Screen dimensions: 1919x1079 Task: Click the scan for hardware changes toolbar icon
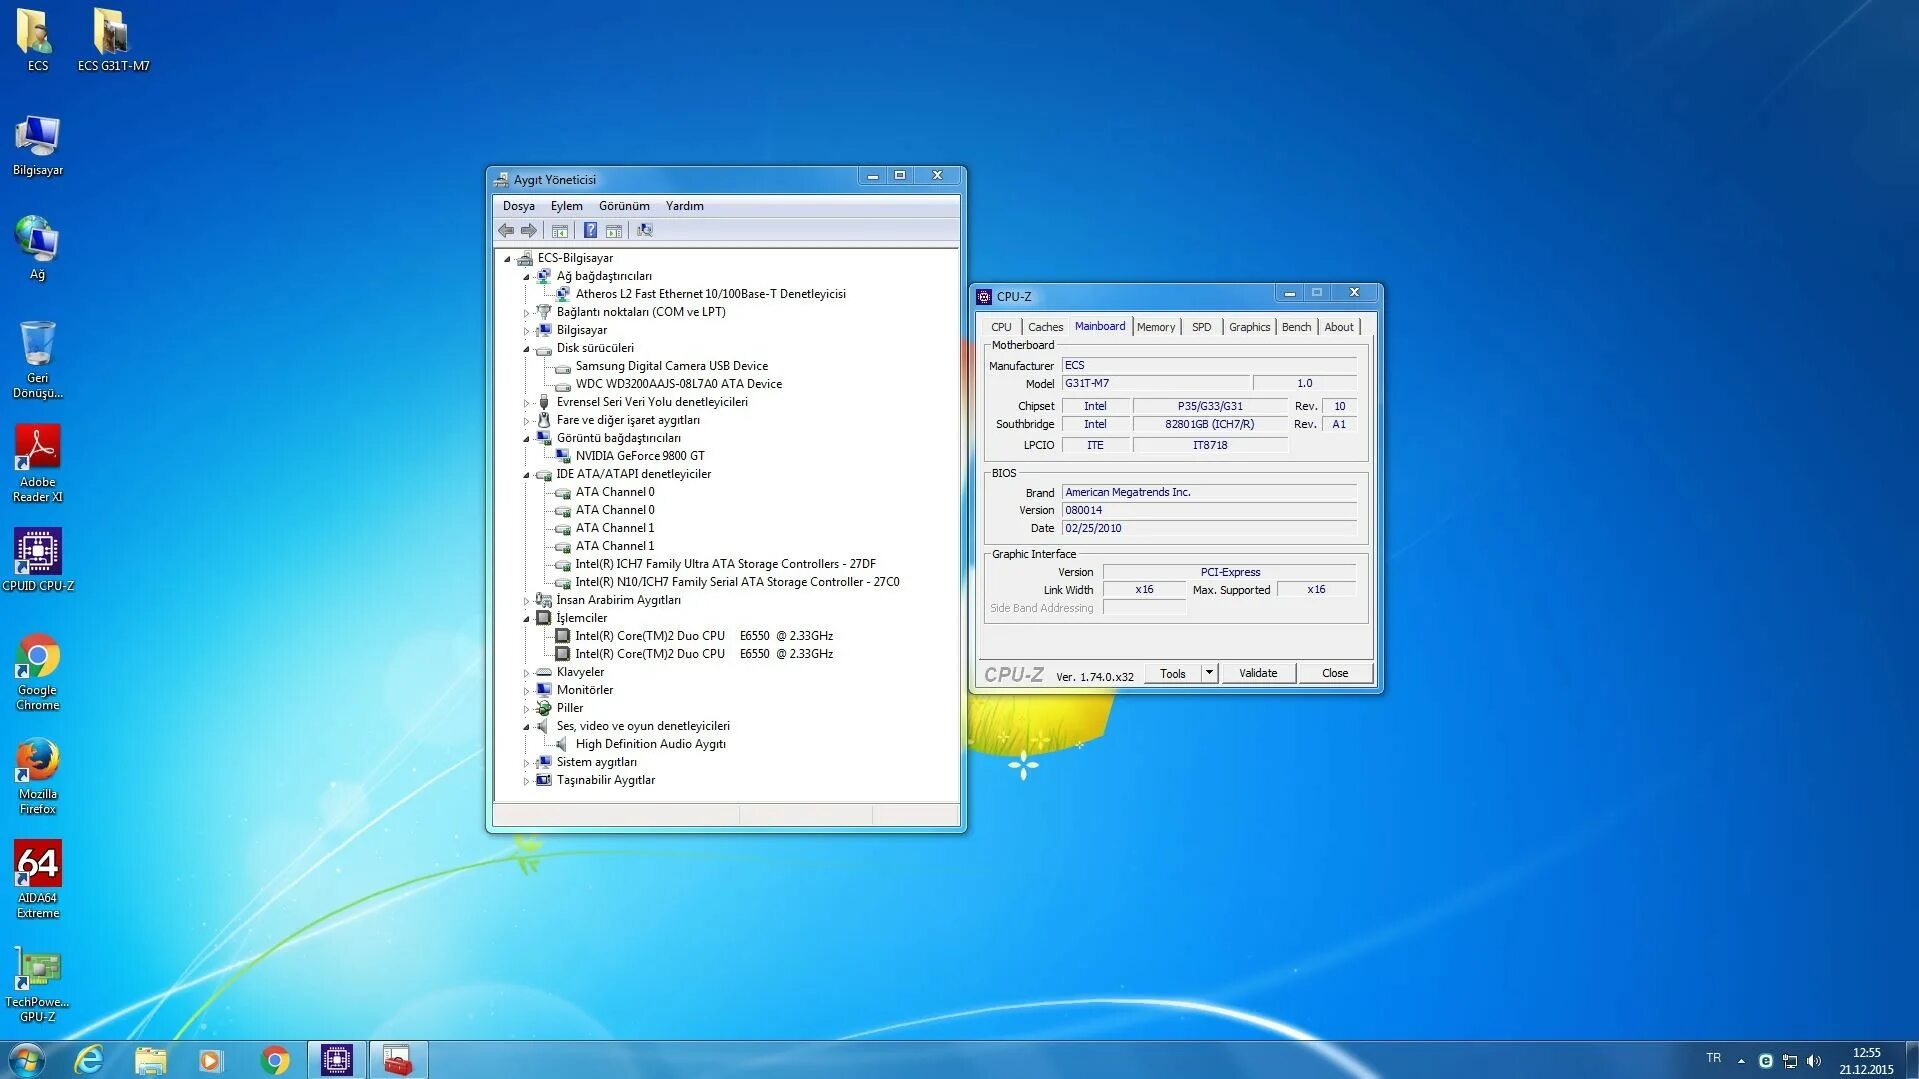coord(645,231)
